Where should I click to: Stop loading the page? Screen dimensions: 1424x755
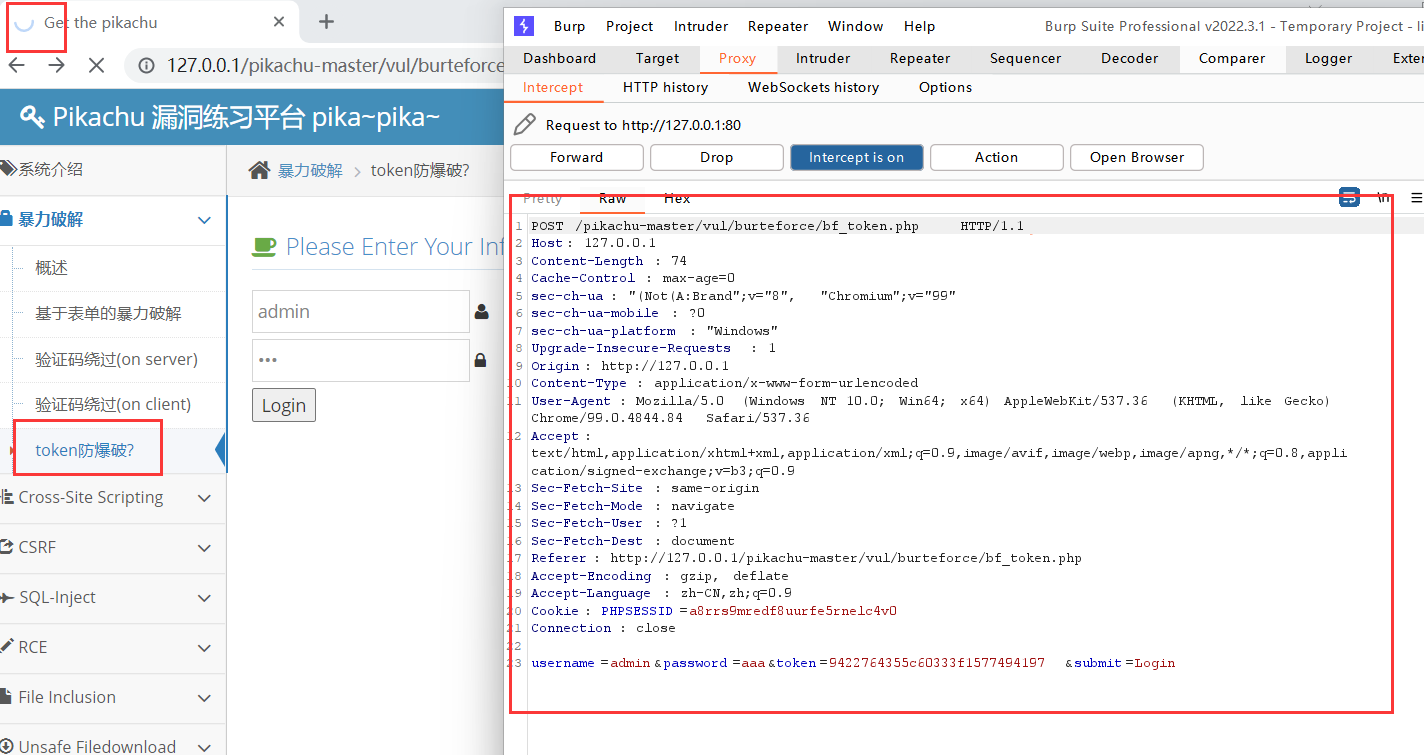point(96,65)
